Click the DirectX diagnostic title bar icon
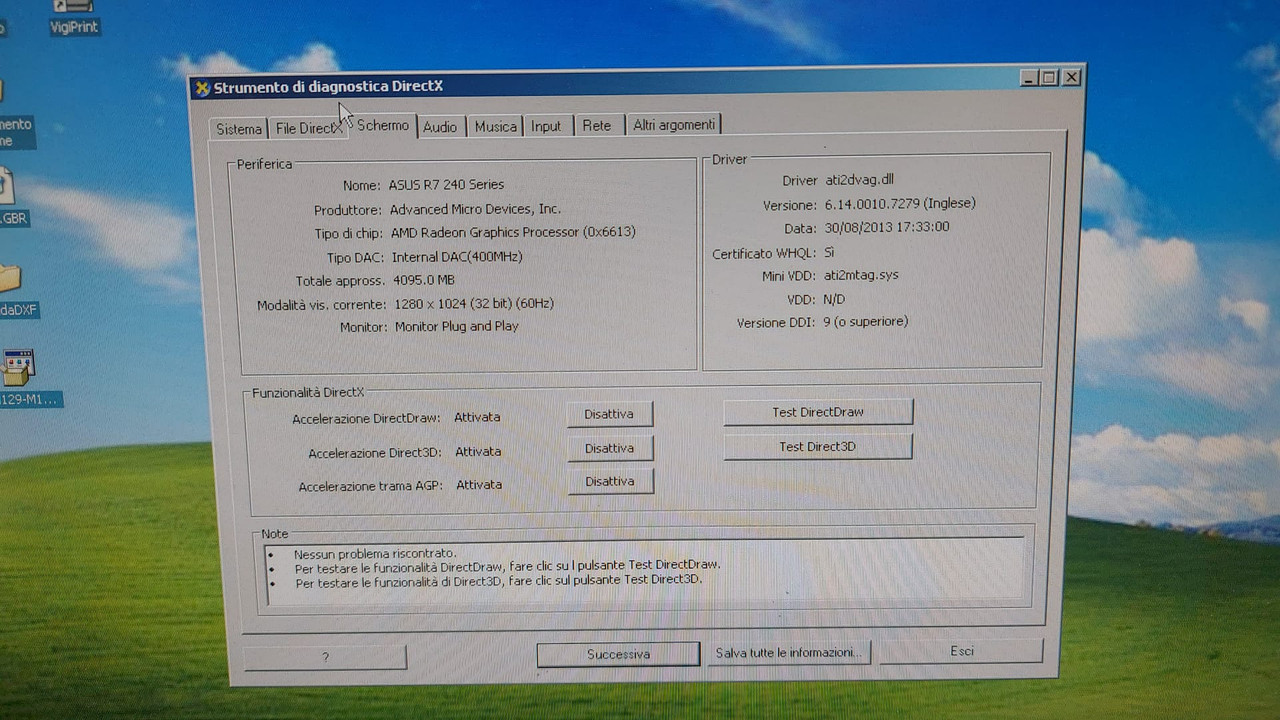Viewport: 1280px width, 720px height. click(202, 88)
